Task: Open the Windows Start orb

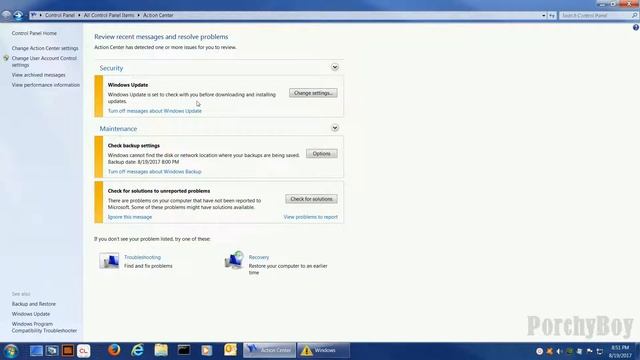Action: pyautogui.click(x=11, y=351)
